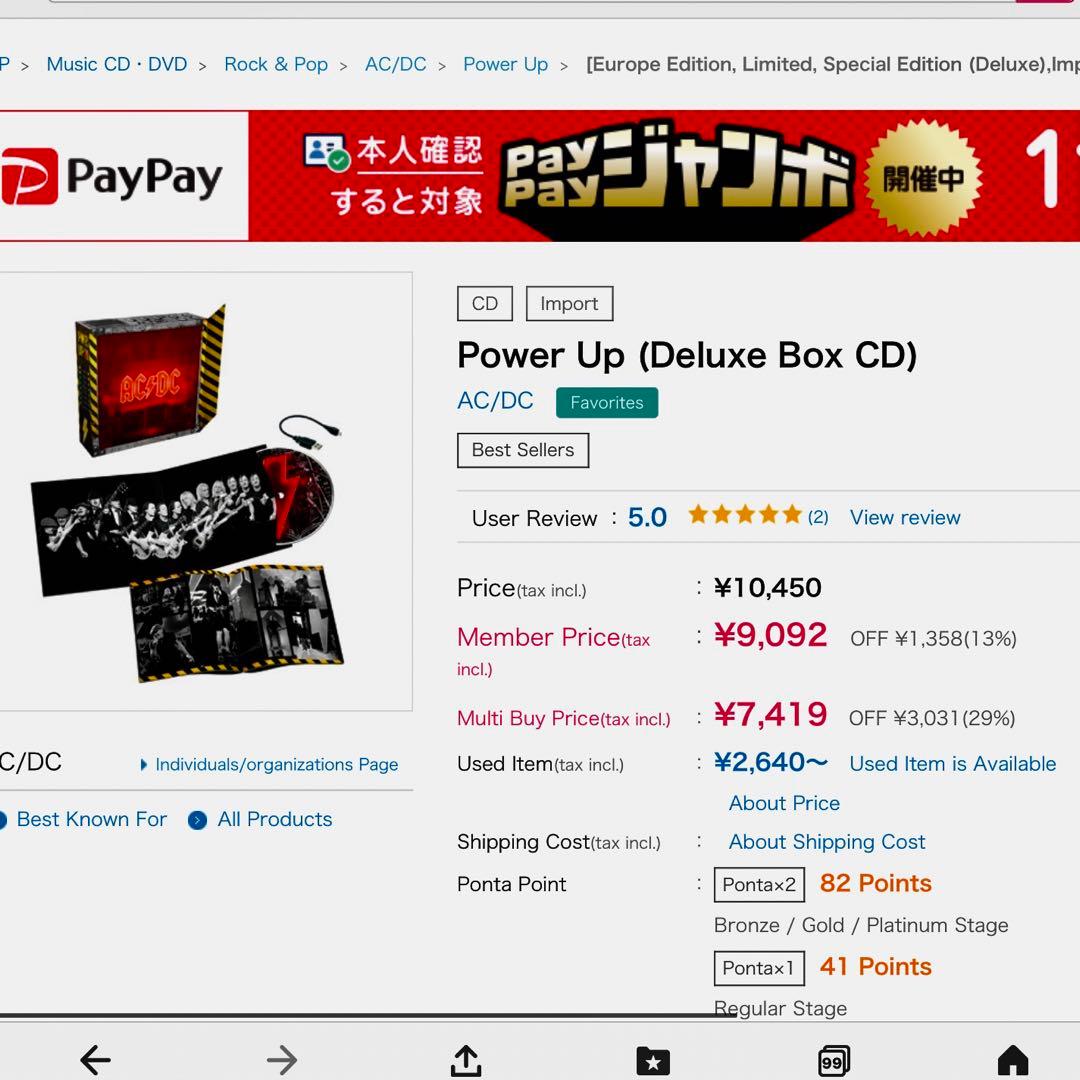
Task: Open the AC/DC artist link under title
Action: coord(495,400)
